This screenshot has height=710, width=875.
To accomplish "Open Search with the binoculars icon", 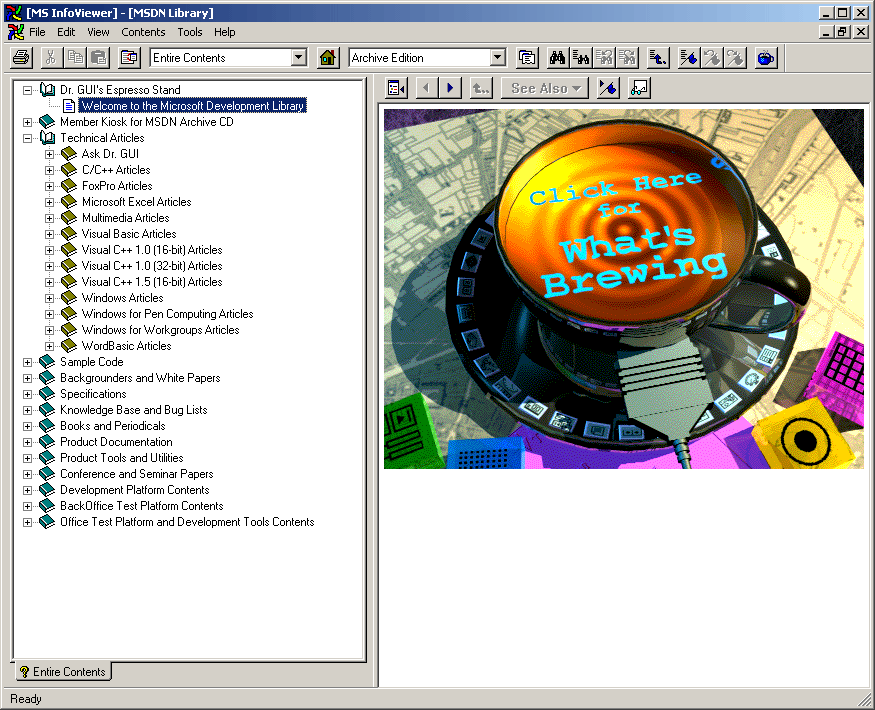I will click(x=557, y=57).
